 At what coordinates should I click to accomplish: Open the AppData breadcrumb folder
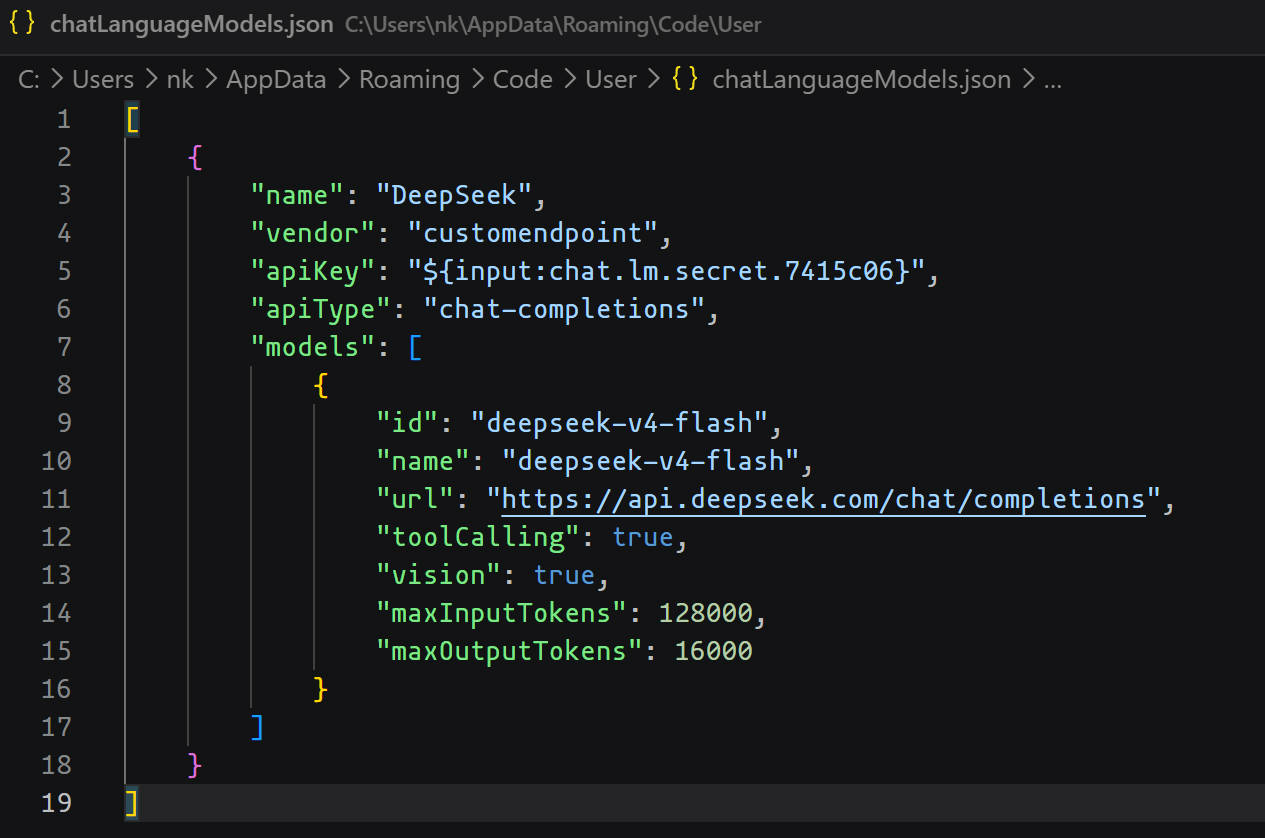[277, 79]
